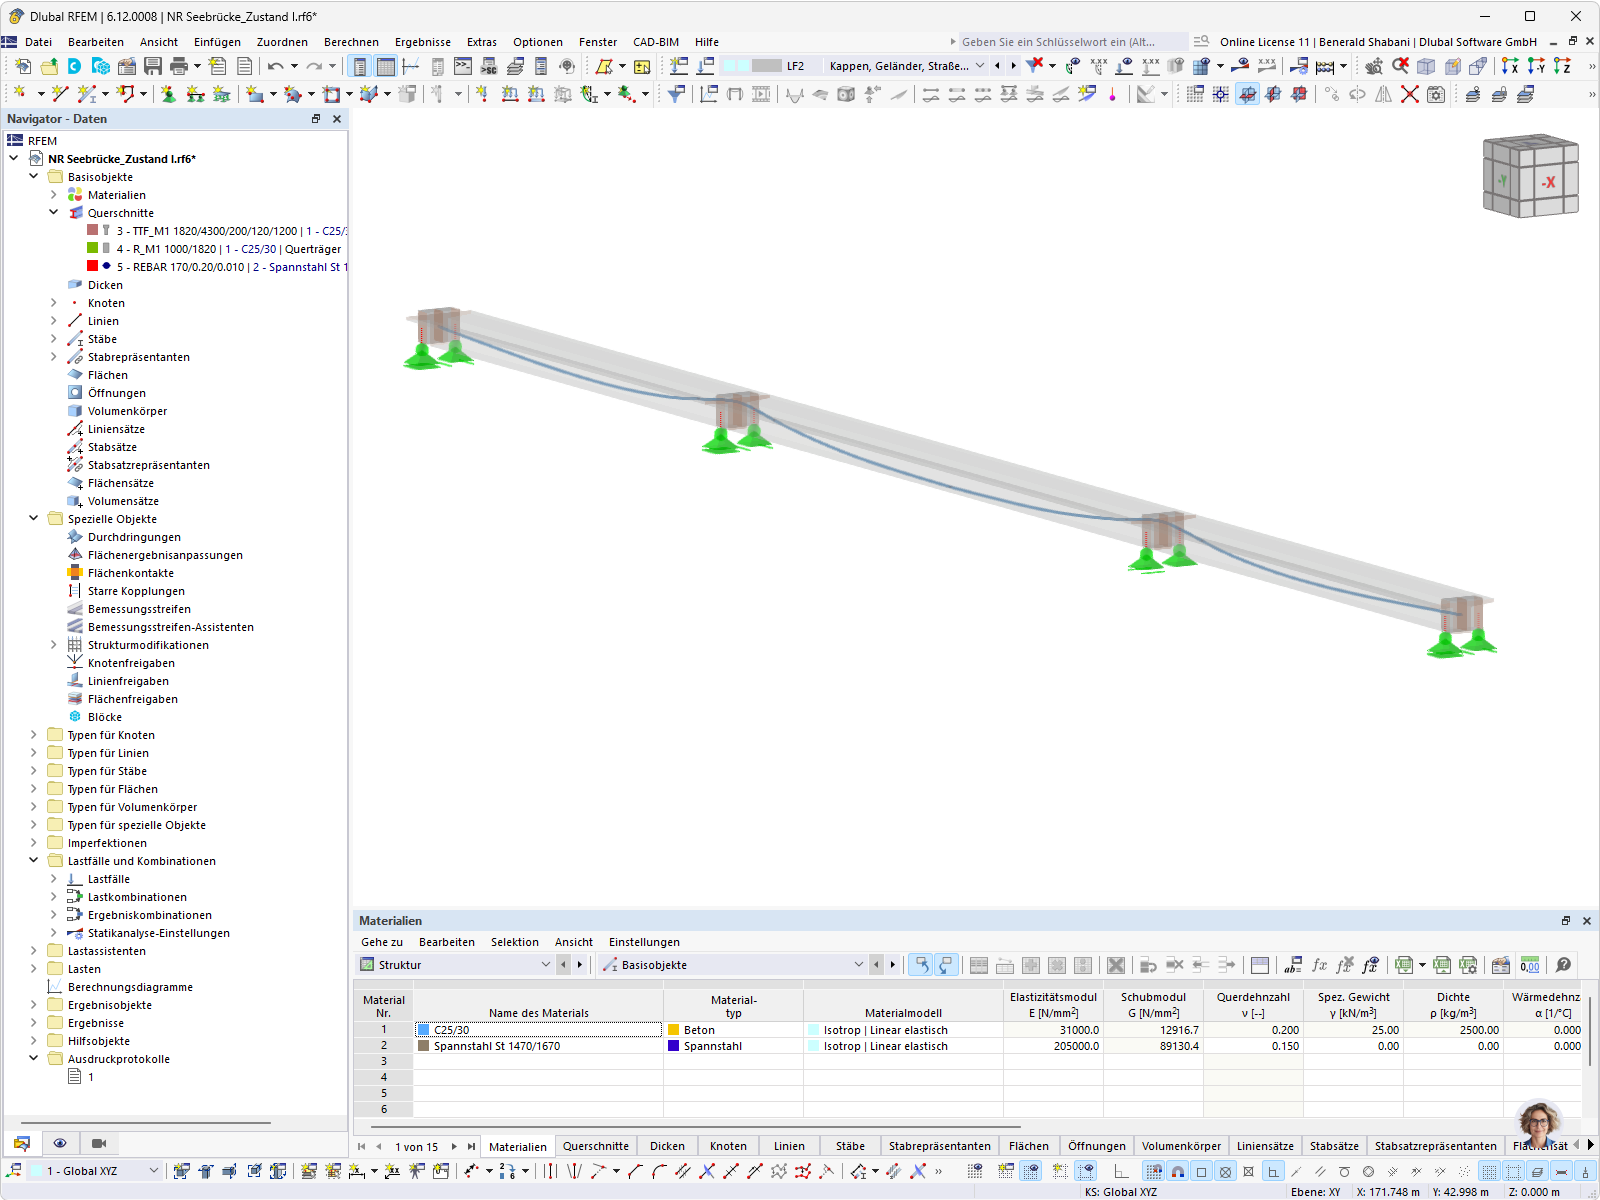1600x1200 pixels.
Task: Activate the Undo icon
Action: (x=276, y=66)
